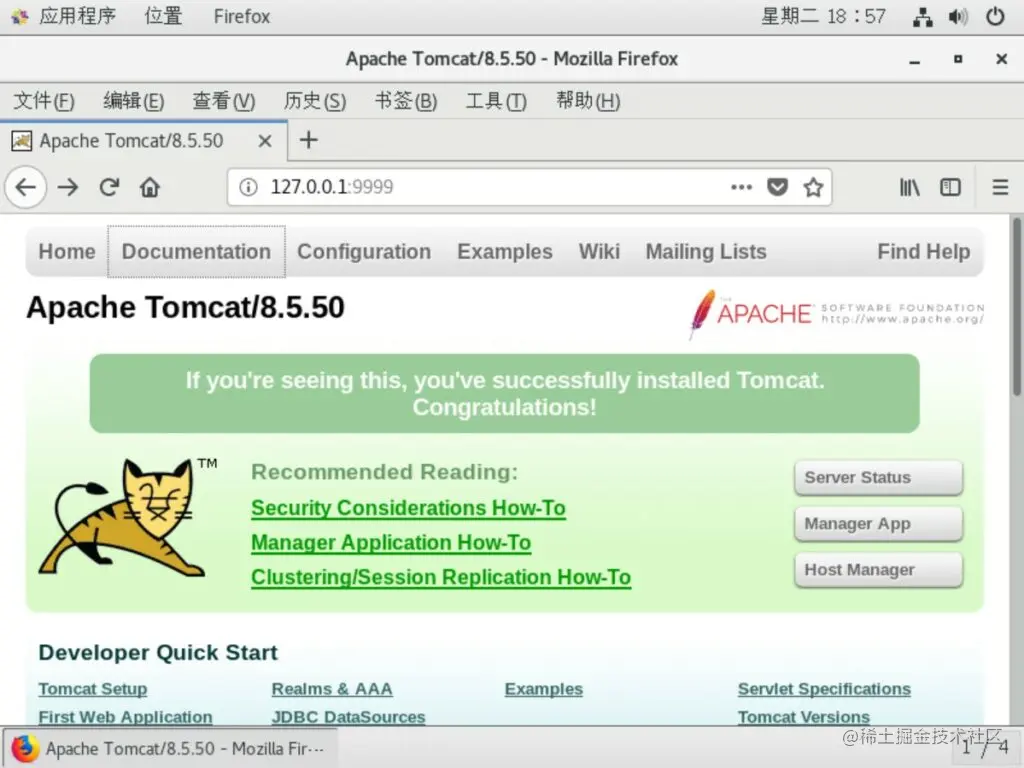Image resolution: width=1024 pixels, height=768 pixels.
Task: Reload the current page
Action: (109, 187)
